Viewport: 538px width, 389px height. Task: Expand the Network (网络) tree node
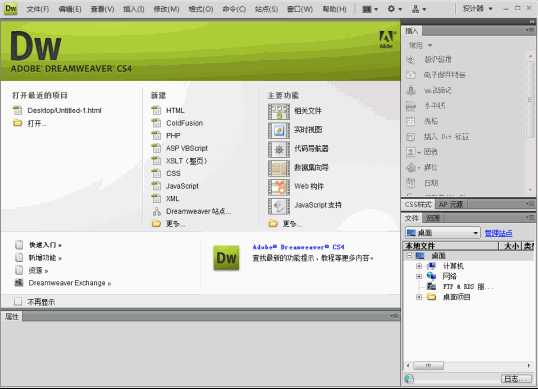pyautogui.click(x=419, y=276)
